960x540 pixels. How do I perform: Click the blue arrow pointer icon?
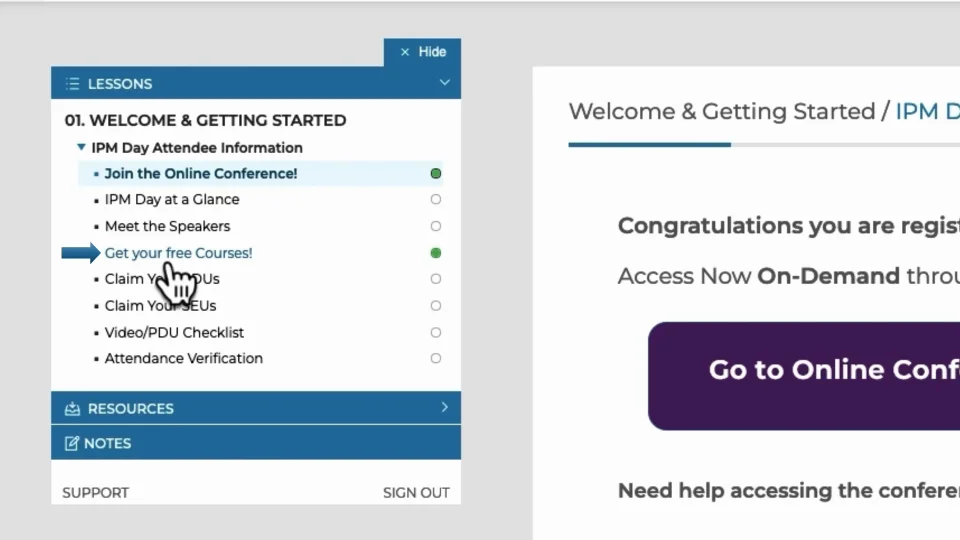click(81, 253)
